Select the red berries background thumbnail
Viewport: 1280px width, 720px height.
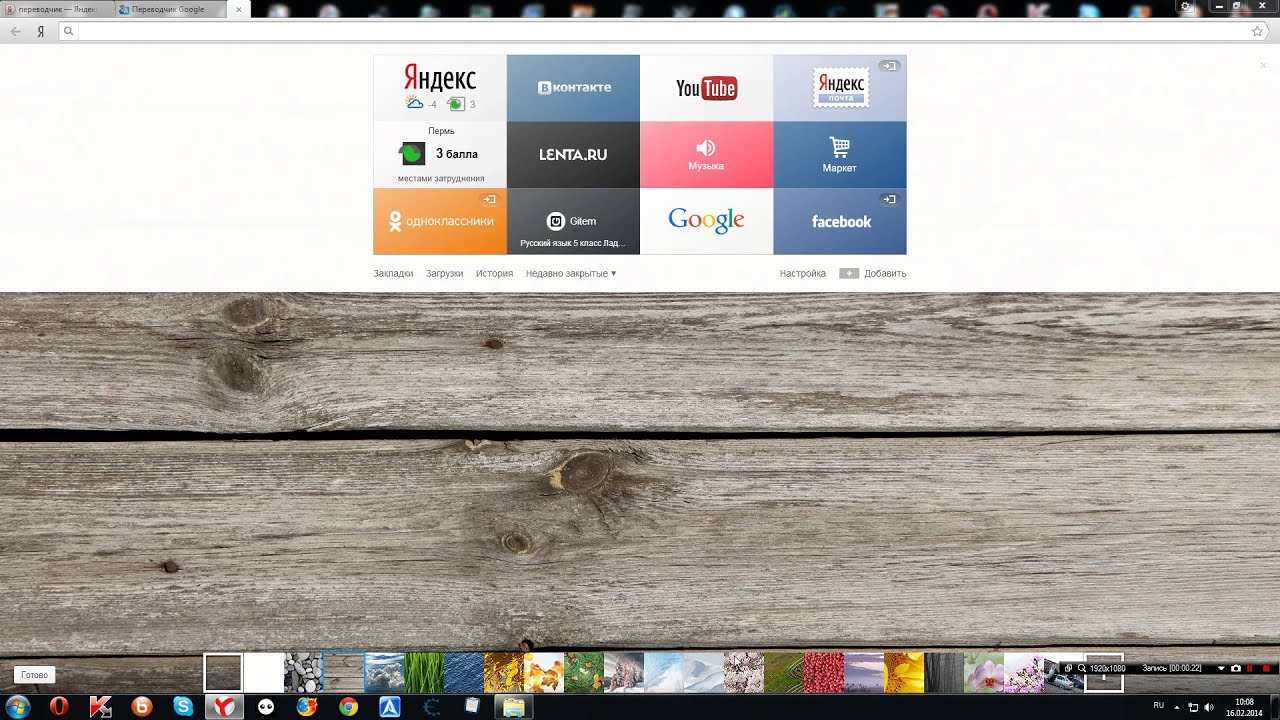pos(824,673)
